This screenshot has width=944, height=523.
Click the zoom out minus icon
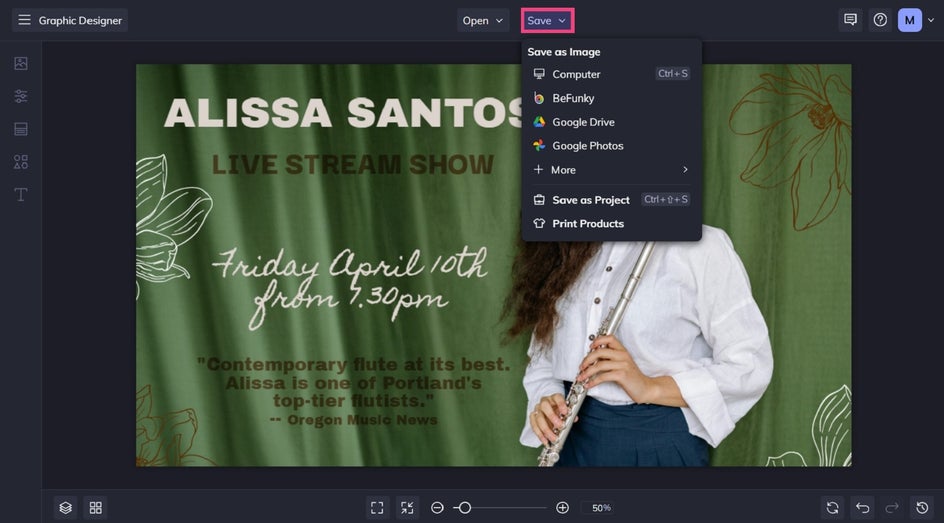click(437, 508)
